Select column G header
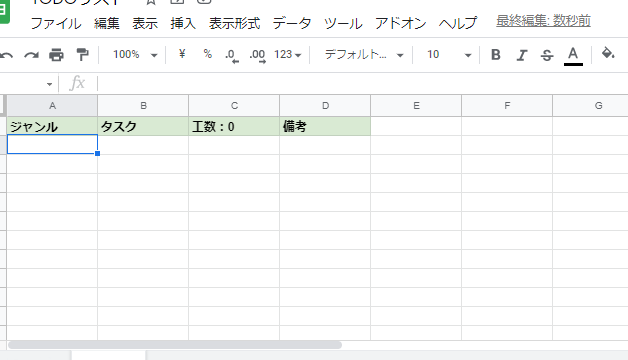The width and height of the screenshot is (628, 360). (590, 106)
